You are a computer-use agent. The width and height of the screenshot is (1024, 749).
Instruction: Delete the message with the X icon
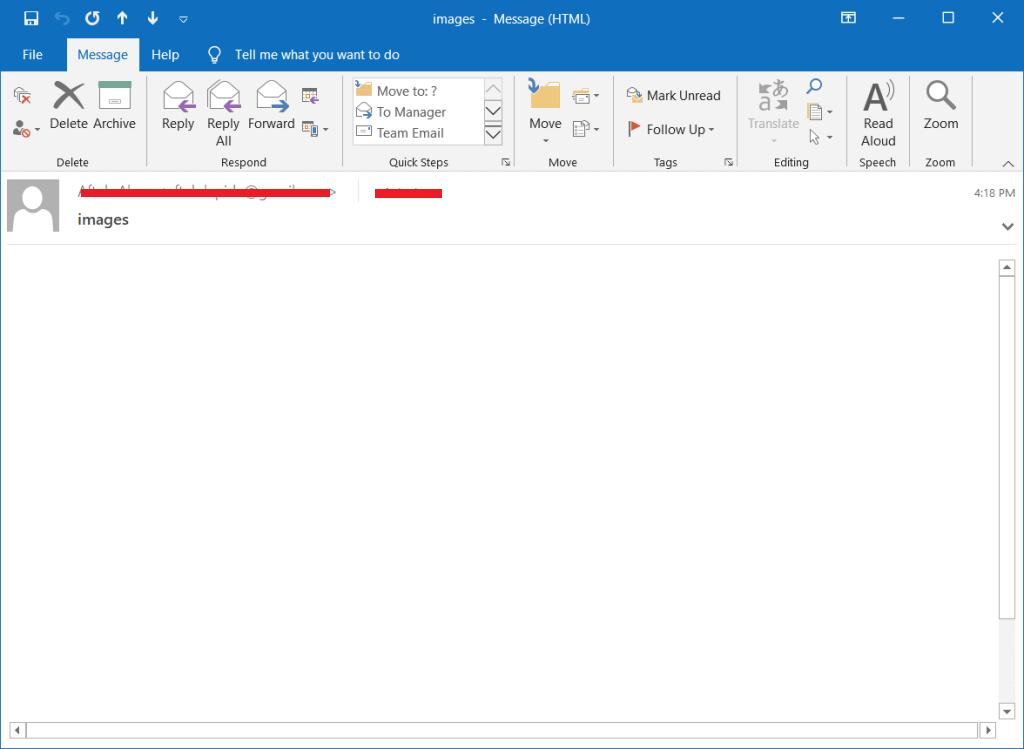point(69,106)
